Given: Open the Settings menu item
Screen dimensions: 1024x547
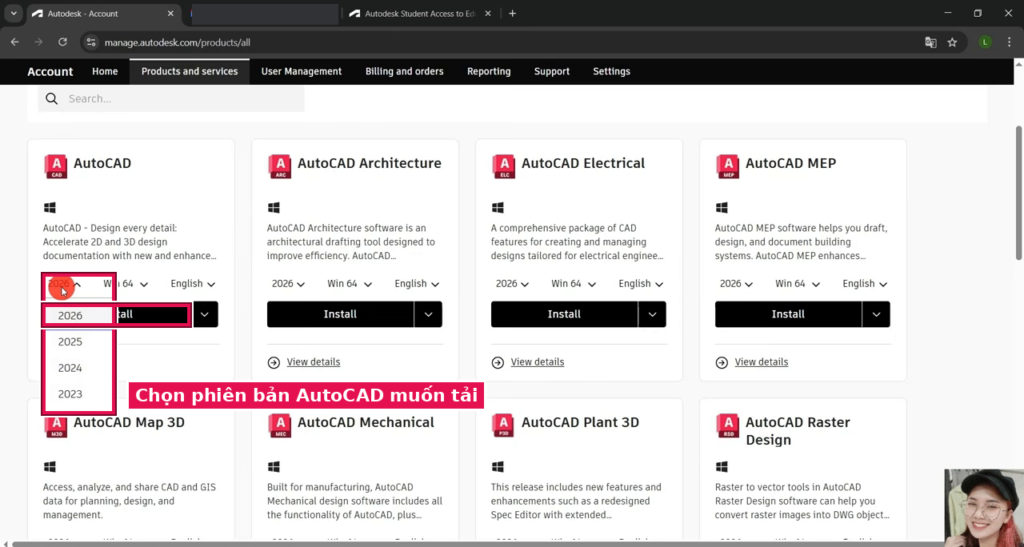Looking at the screenshot, I should (611, 71).
